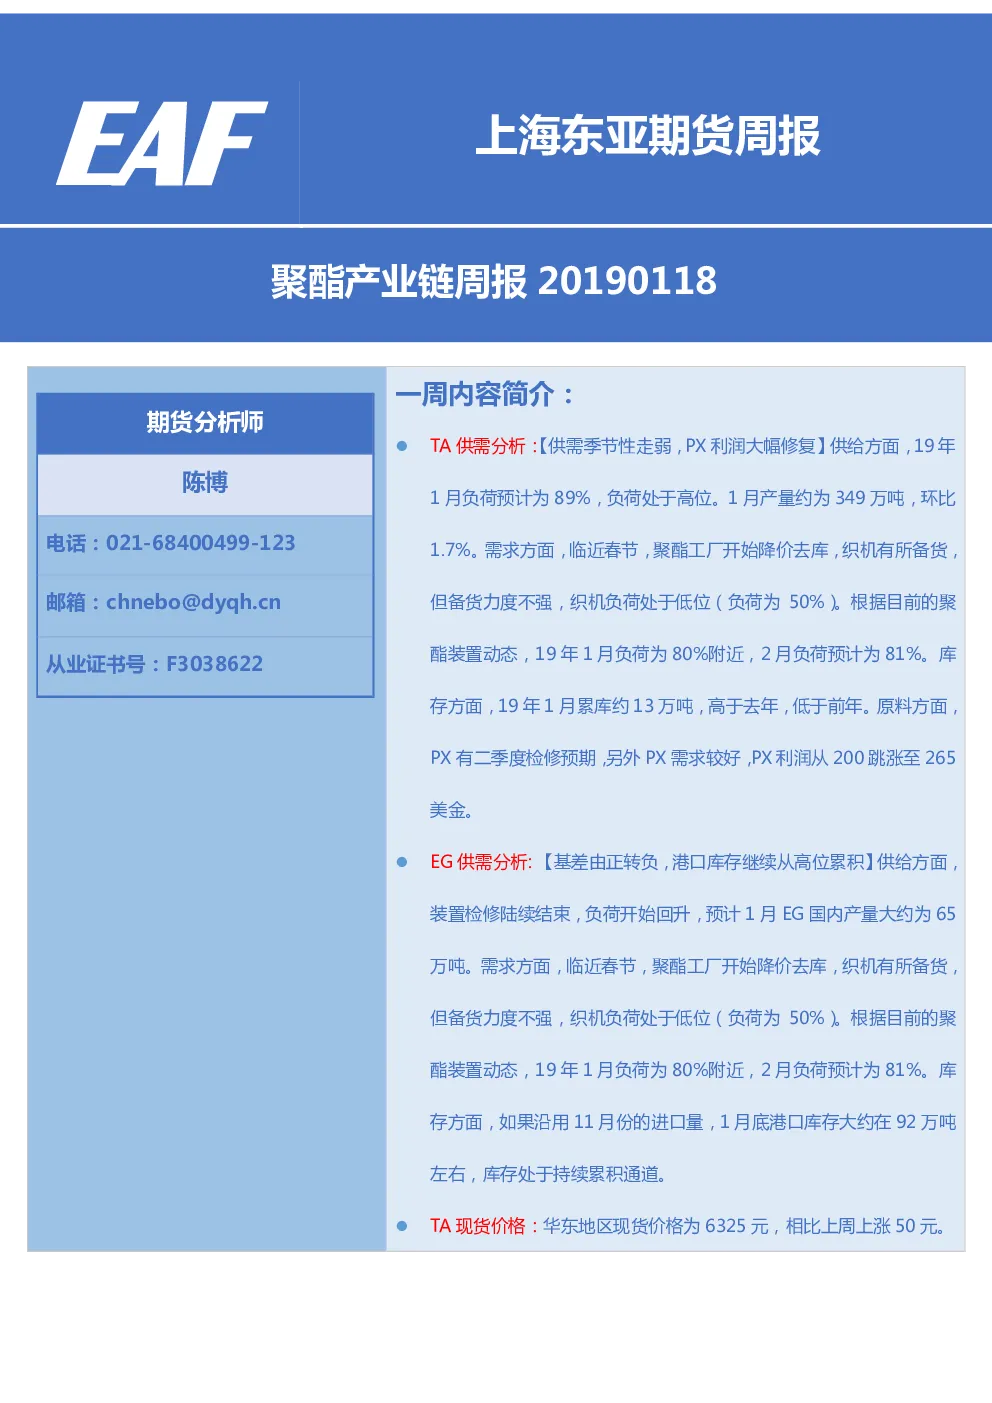Viewport: 992px width, 1403px height.
Task: Click line containing 利润从 200 跳涨至 265
Action: [x=693, y=758]
